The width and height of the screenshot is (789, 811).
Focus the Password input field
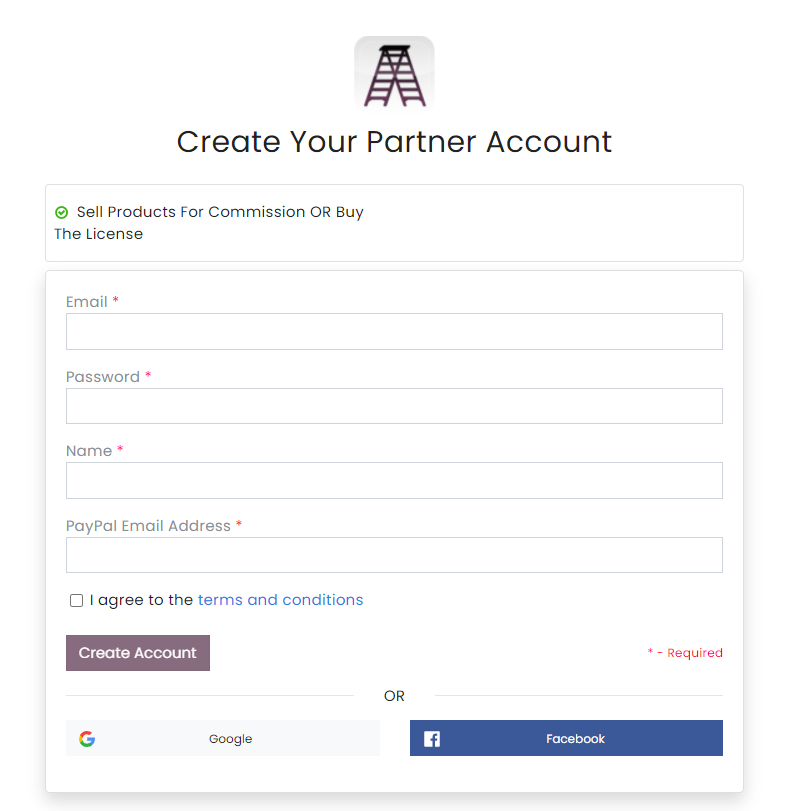pos(394,406)
